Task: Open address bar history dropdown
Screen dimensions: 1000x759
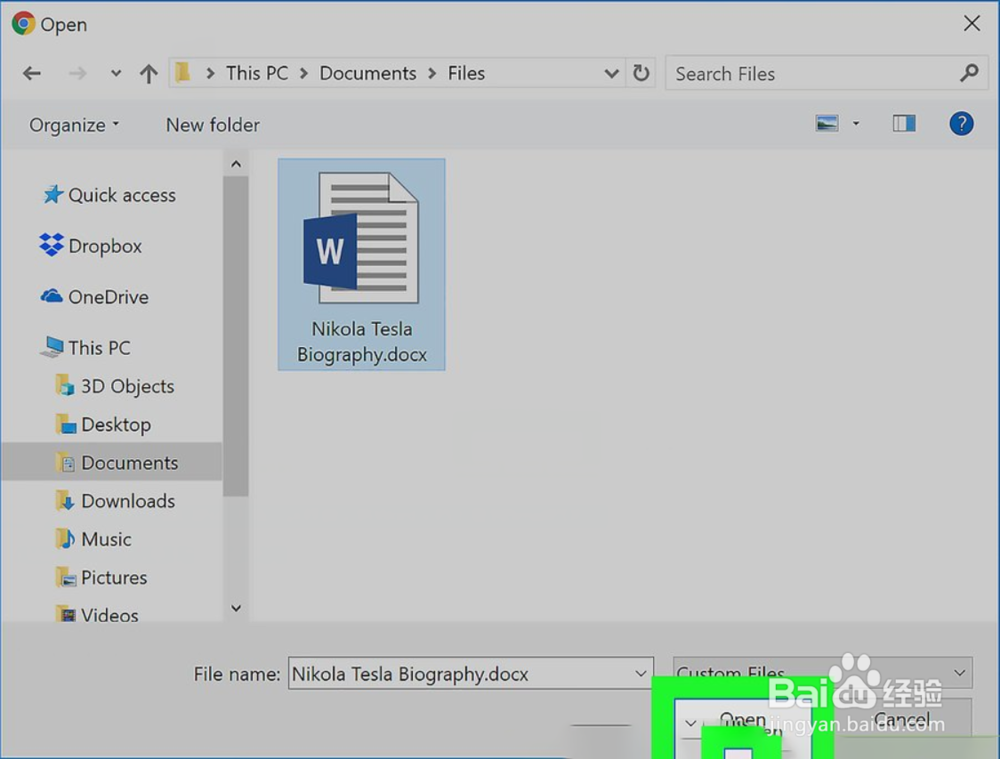Action: pos(611,73)
